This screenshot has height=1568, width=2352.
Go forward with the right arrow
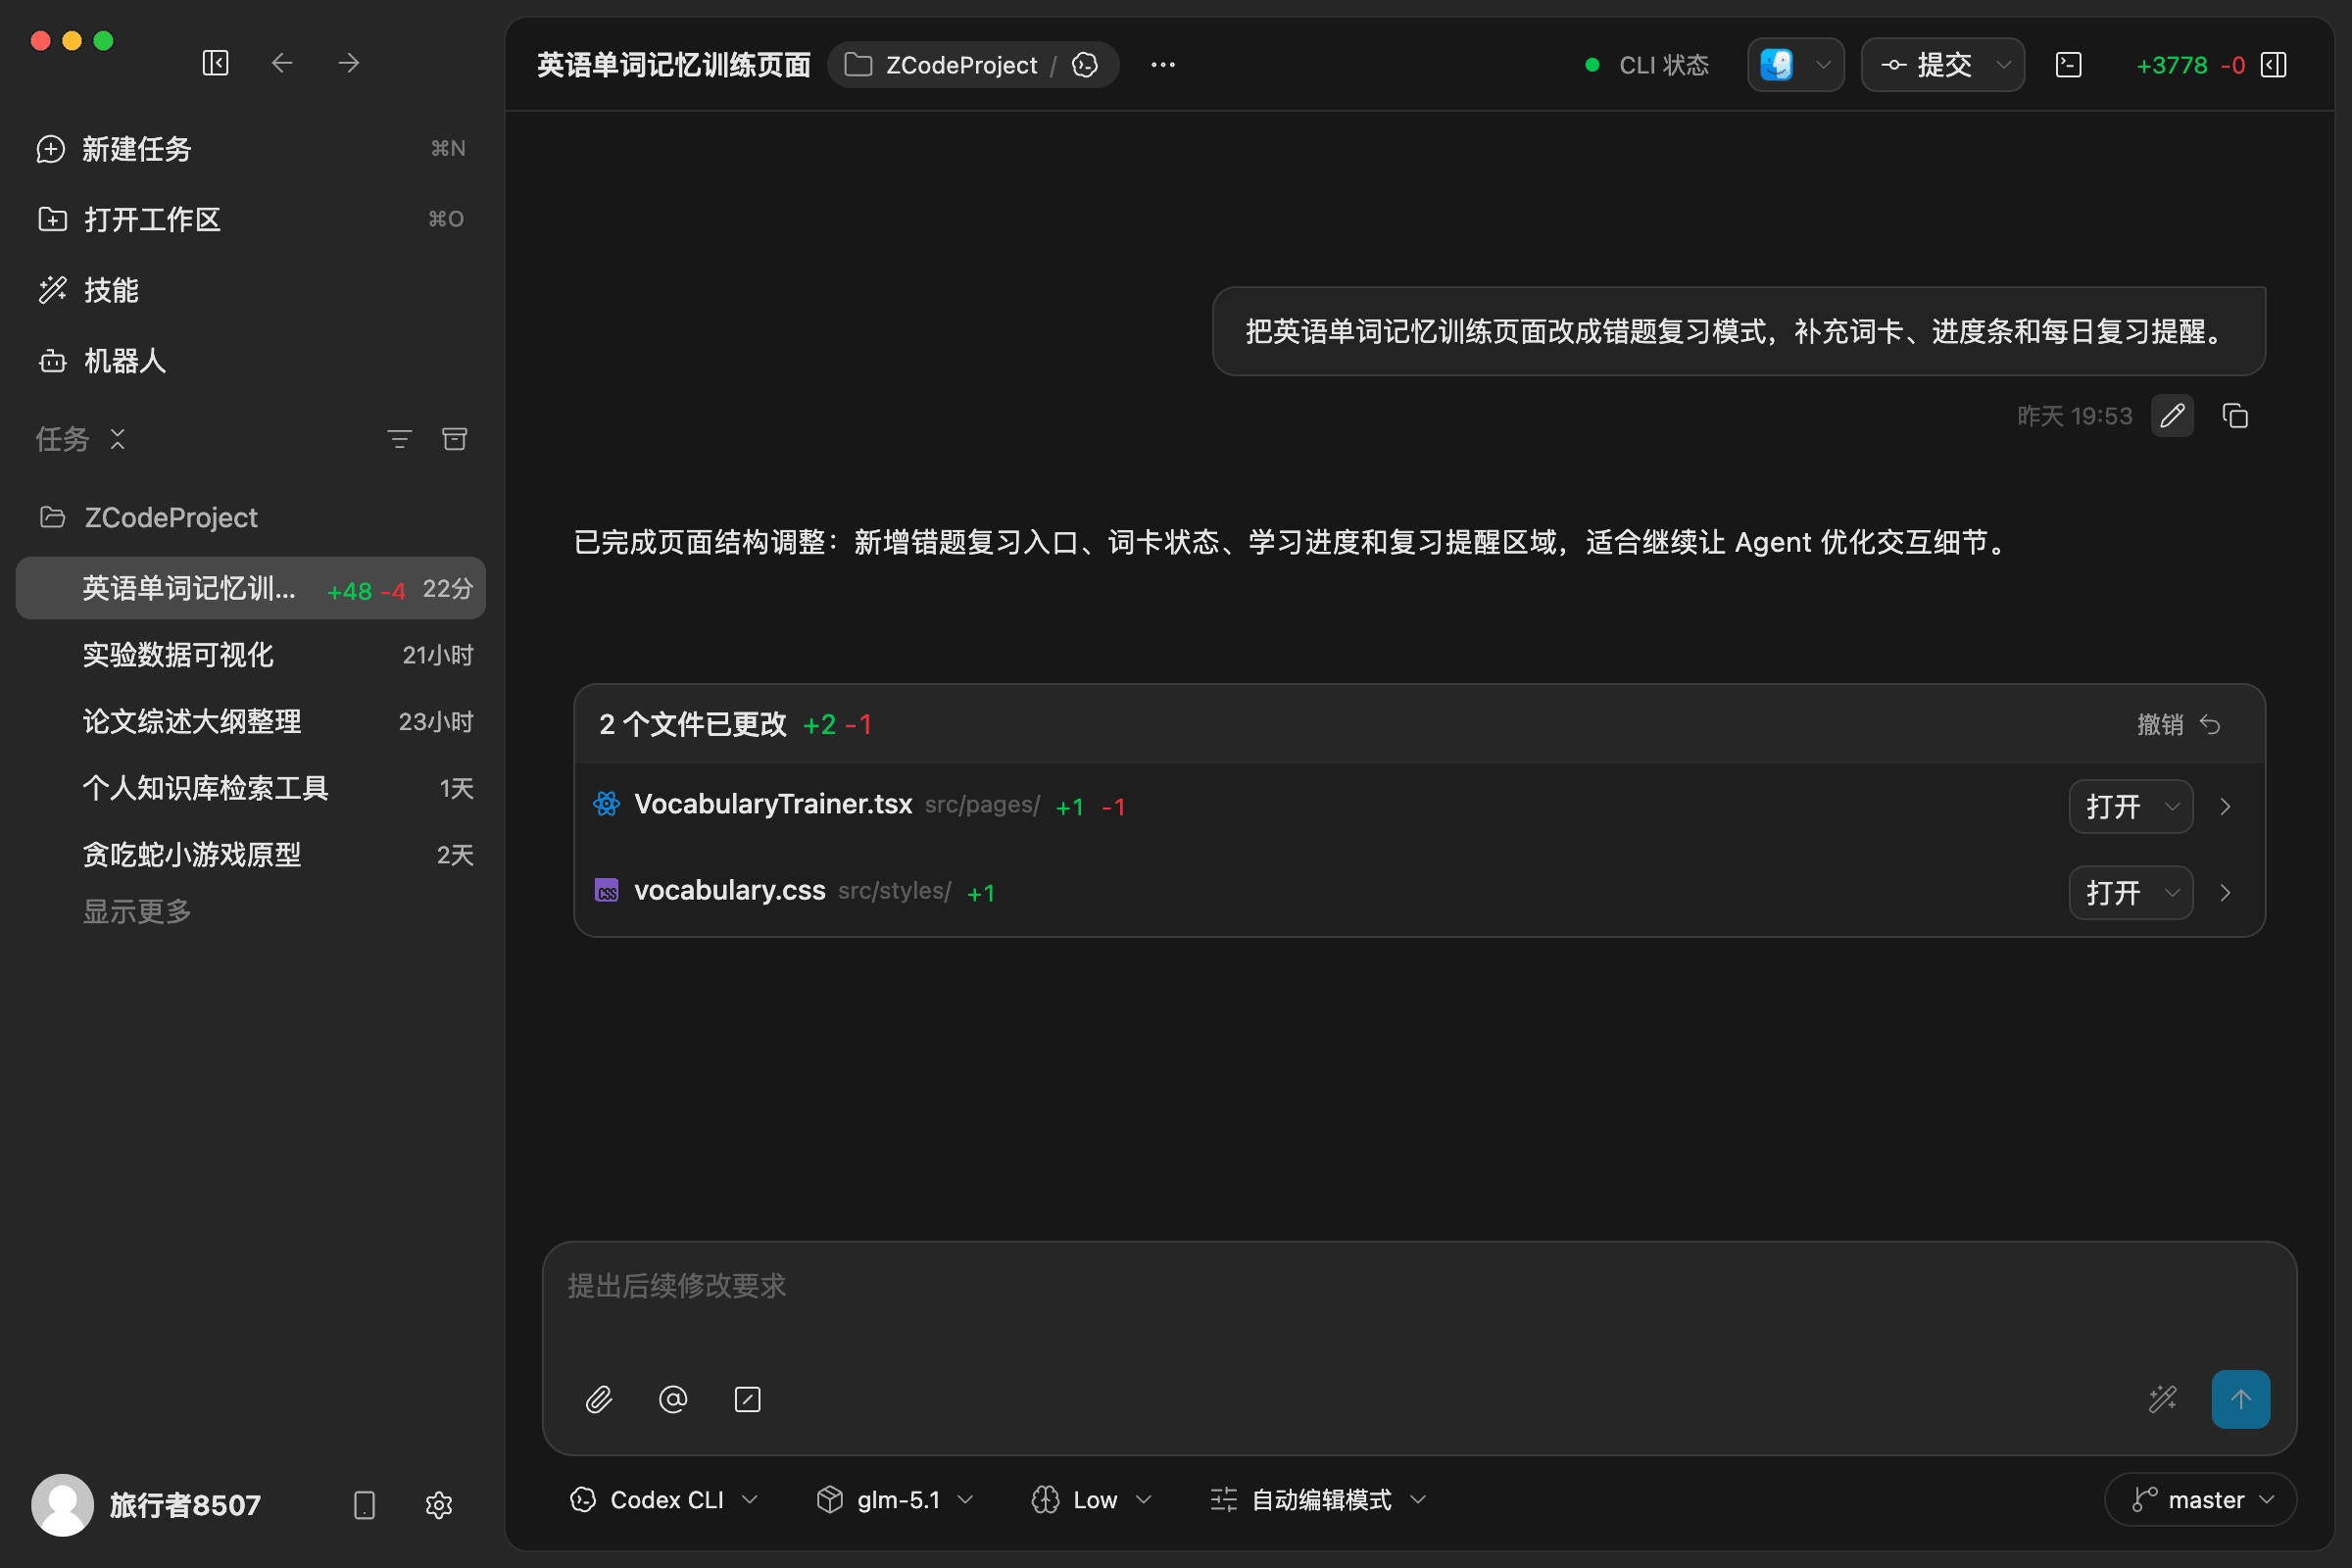point(349,63)
